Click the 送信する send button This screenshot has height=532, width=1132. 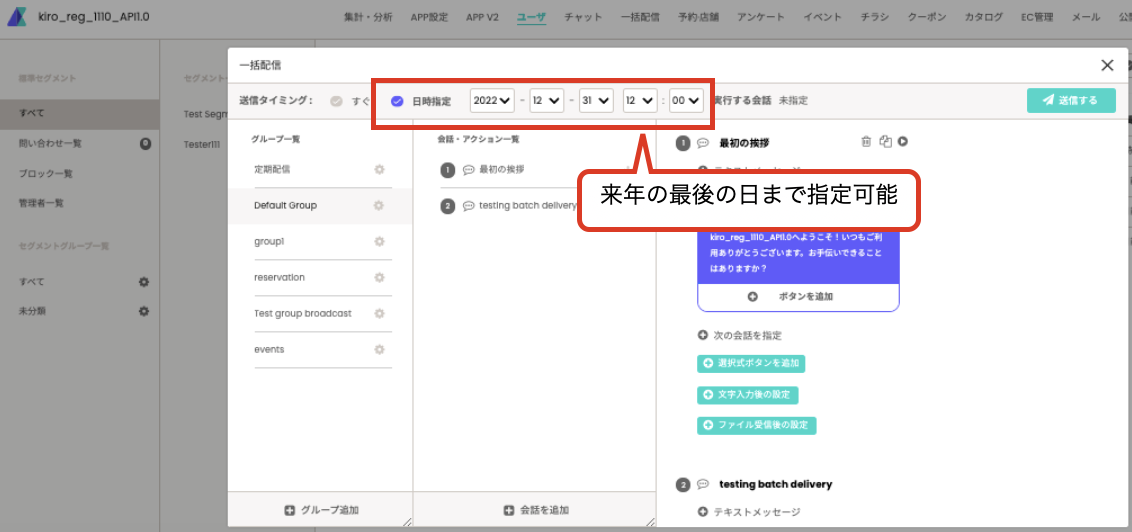point(1071,101)
